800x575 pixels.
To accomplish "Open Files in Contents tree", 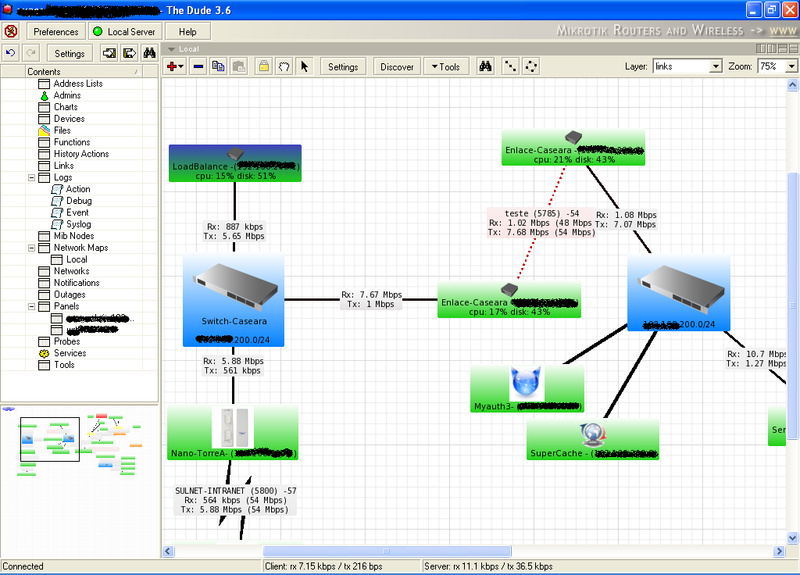I will point(62,131).
